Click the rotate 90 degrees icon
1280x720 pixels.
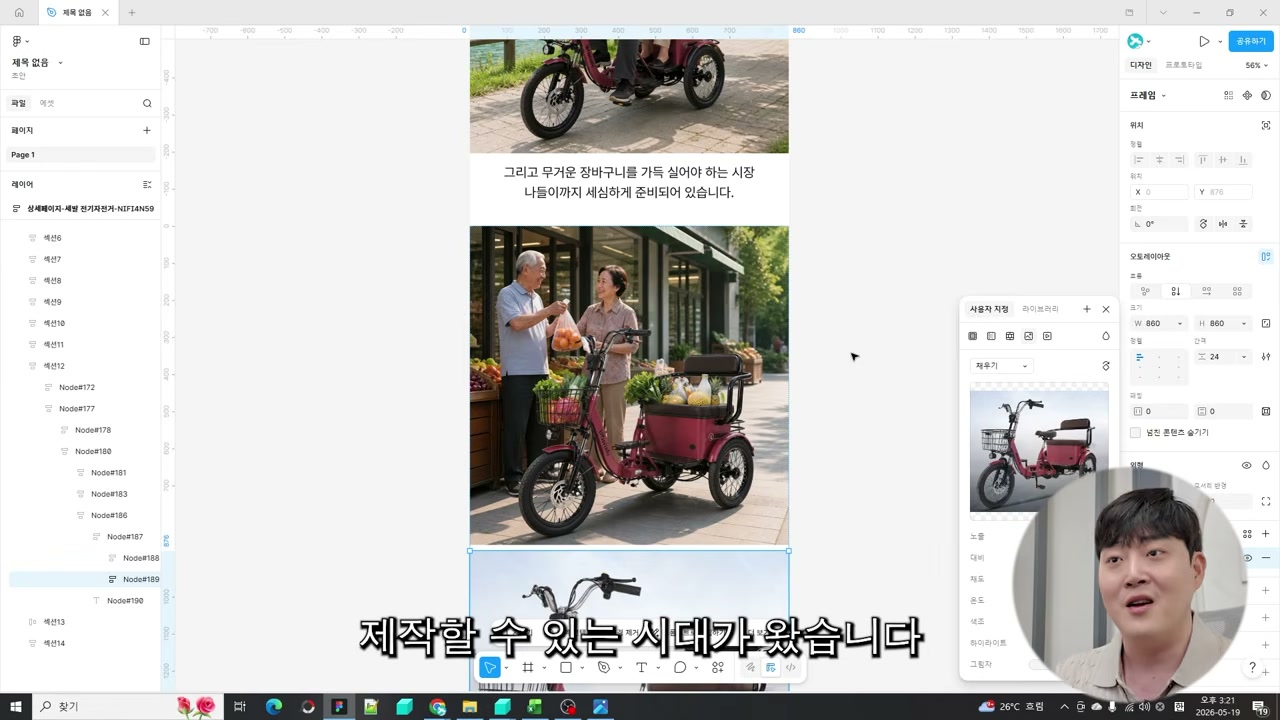[1203, 224]
